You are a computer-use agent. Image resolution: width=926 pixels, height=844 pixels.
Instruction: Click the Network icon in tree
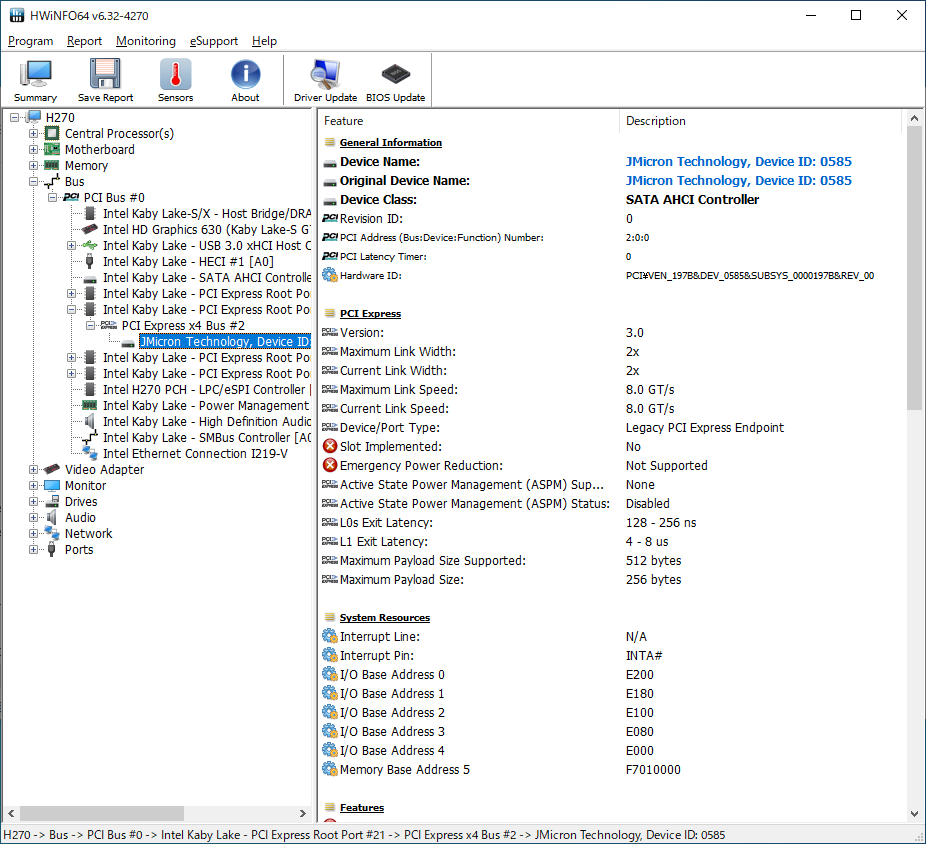click(x=52, y=533)
